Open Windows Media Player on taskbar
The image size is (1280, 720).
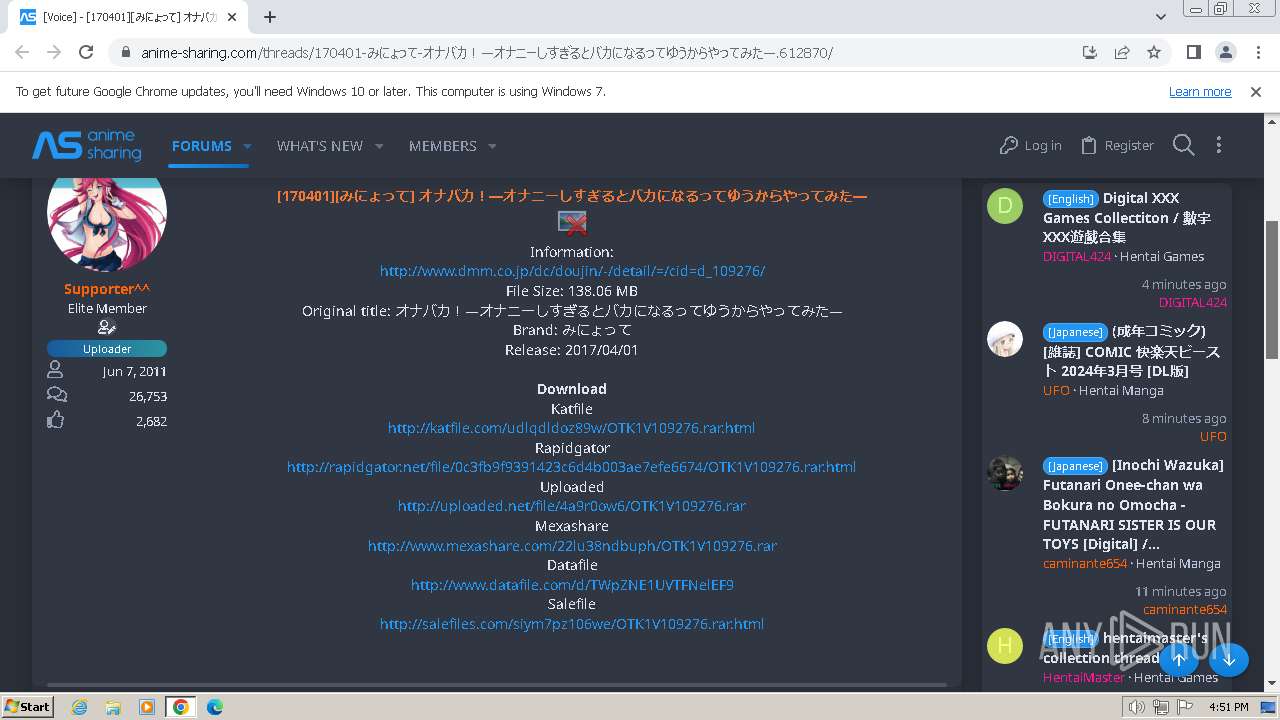point(147,707)
